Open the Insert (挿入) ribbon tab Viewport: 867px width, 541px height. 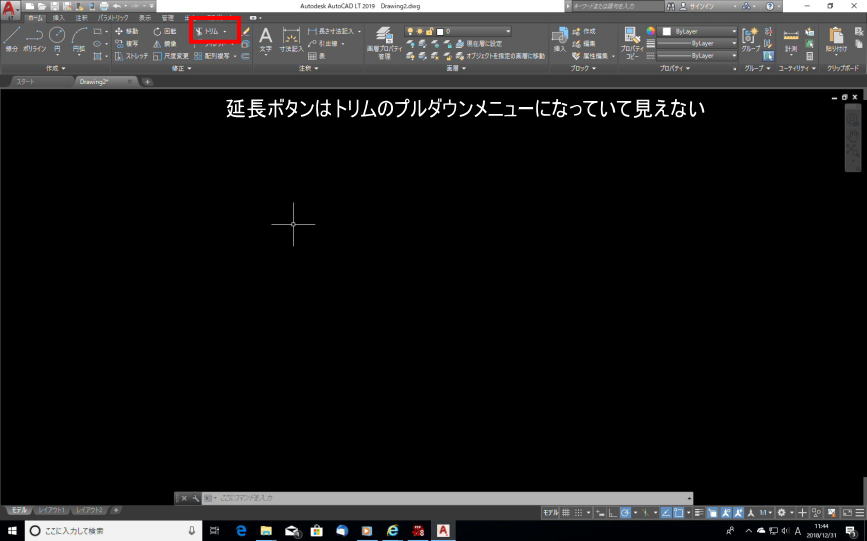(58, 18)
